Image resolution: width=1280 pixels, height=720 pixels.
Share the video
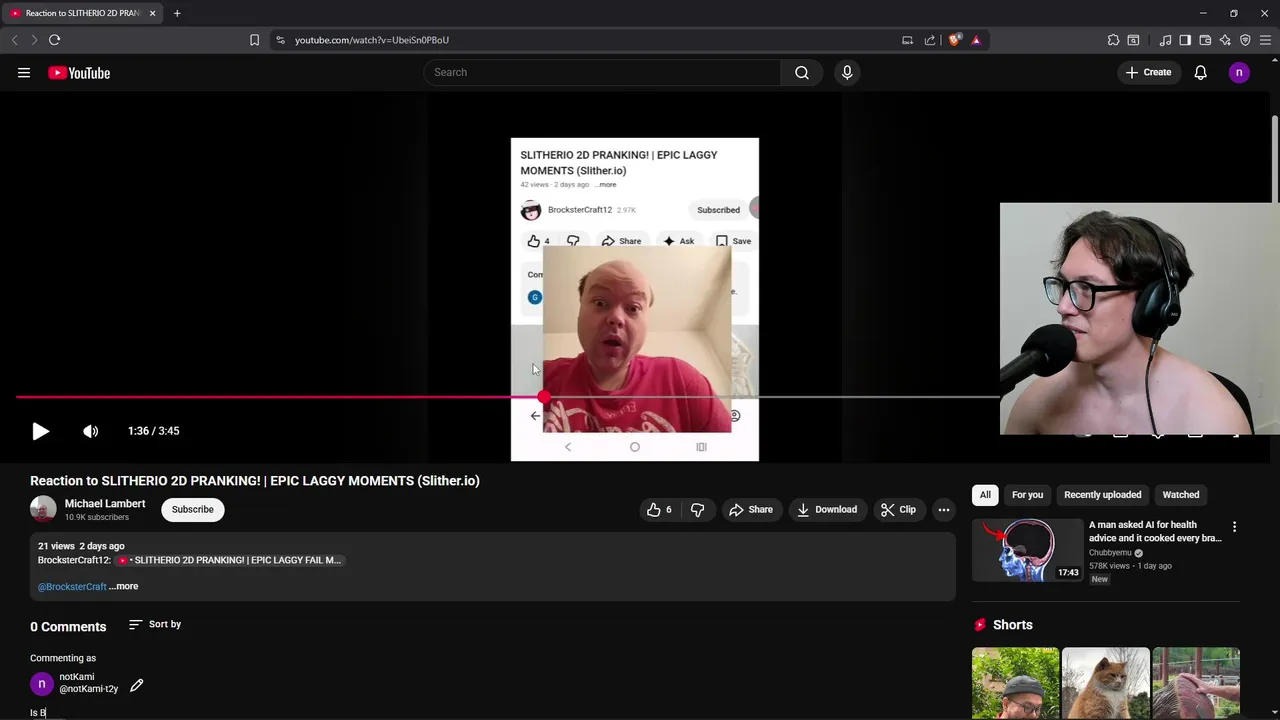click(x=751, y=510)
